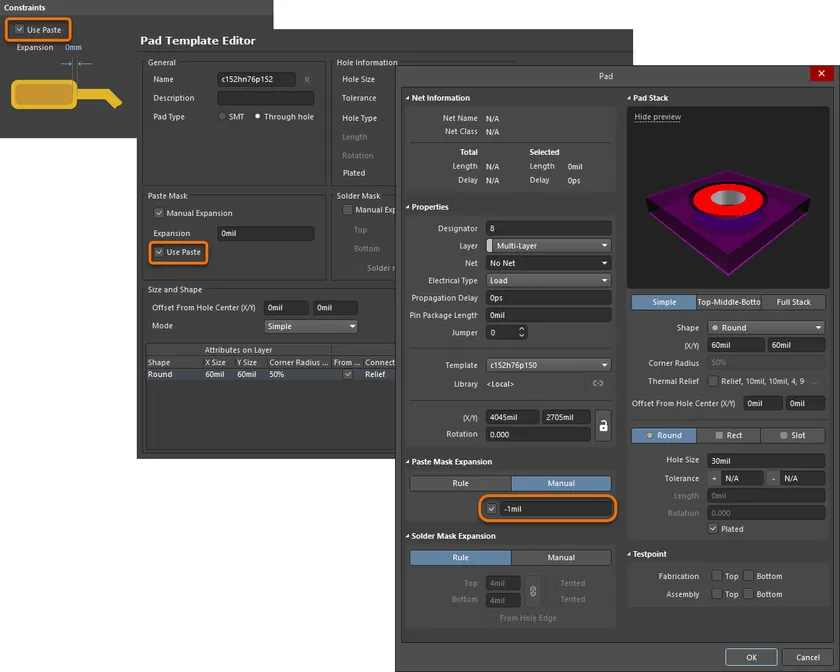Click the Hole Size field showing 30mil
Viewport: 840px width, 672px height.
[x=766, y=461]
